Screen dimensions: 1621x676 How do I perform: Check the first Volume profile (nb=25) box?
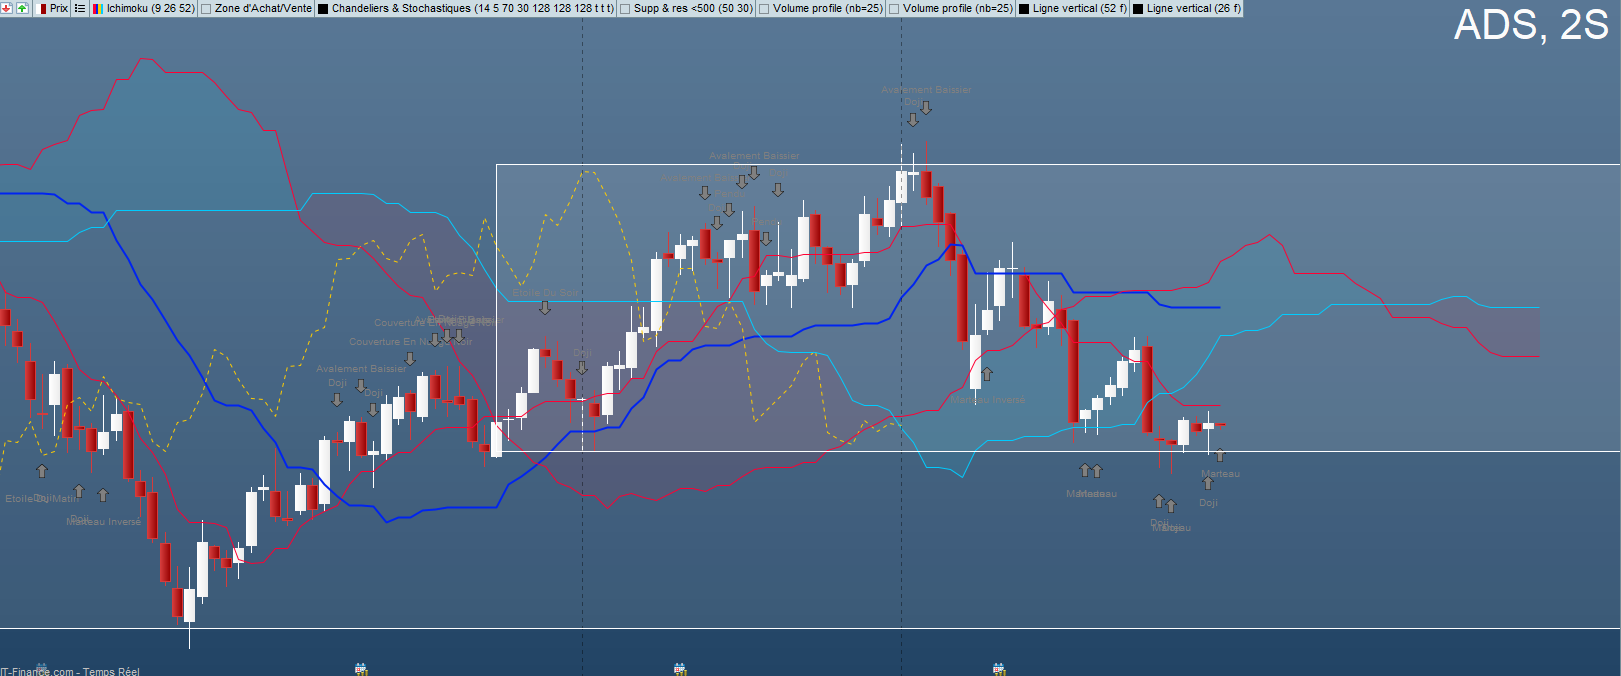pyautogui.click(x=764, y=8)
